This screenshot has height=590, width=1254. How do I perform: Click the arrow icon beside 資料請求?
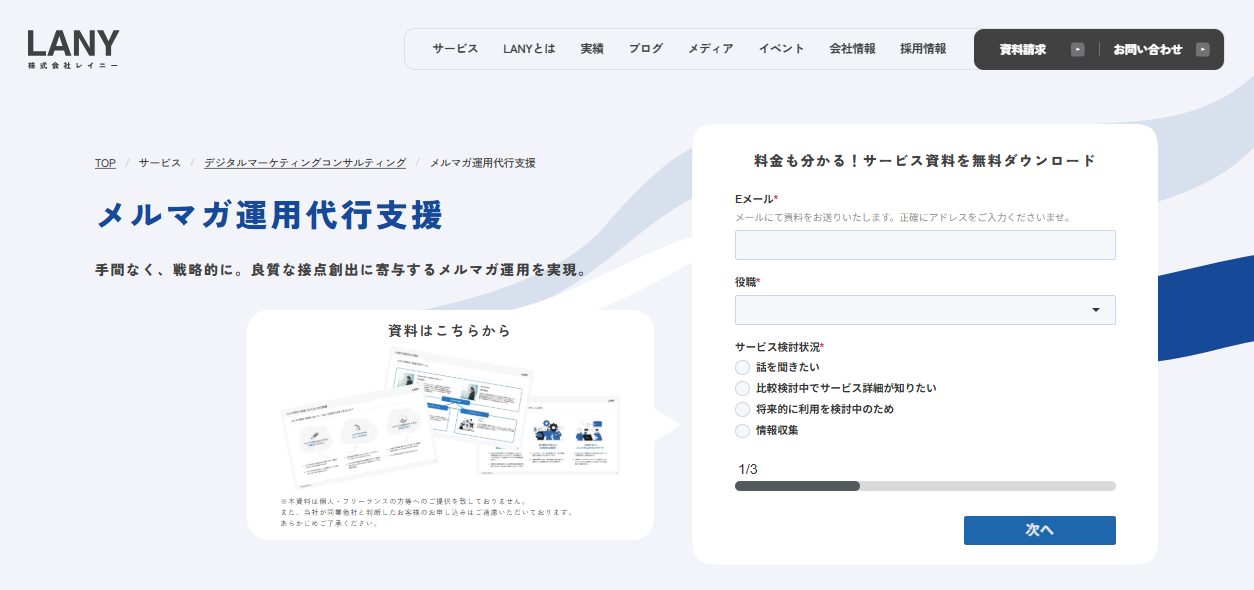(x=1077, y=49)
